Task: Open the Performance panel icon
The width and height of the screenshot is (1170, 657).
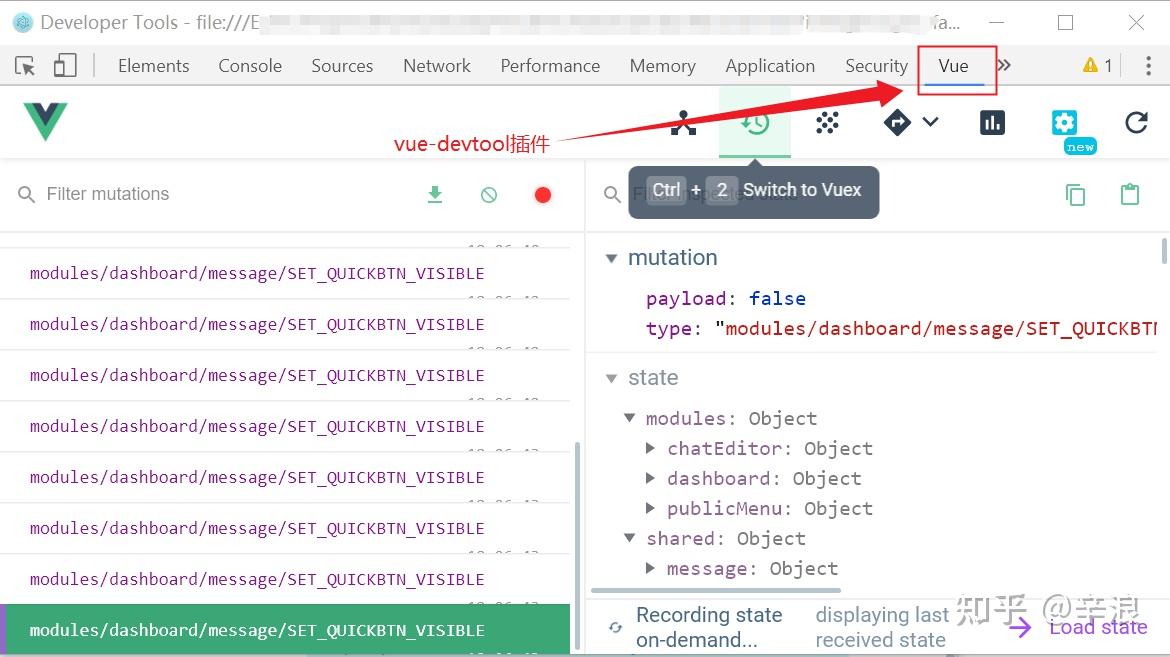Action: point(992,122)
